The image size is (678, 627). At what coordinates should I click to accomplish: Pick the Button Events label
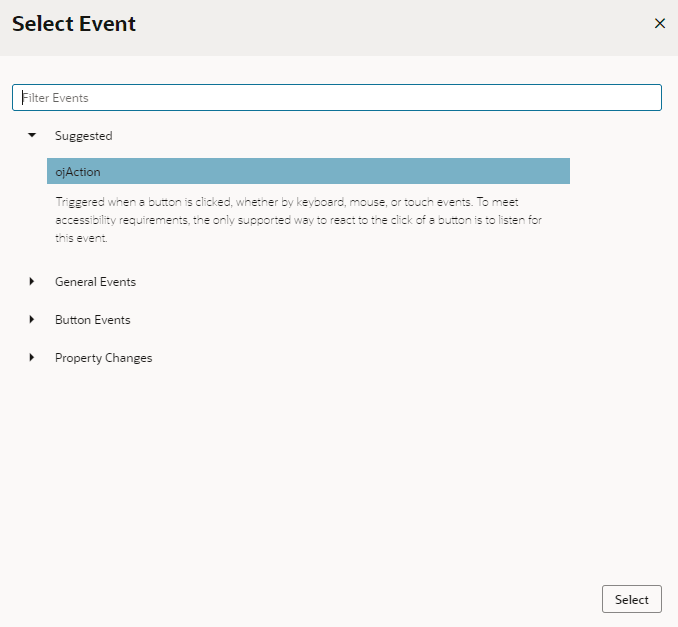[92, 320]
